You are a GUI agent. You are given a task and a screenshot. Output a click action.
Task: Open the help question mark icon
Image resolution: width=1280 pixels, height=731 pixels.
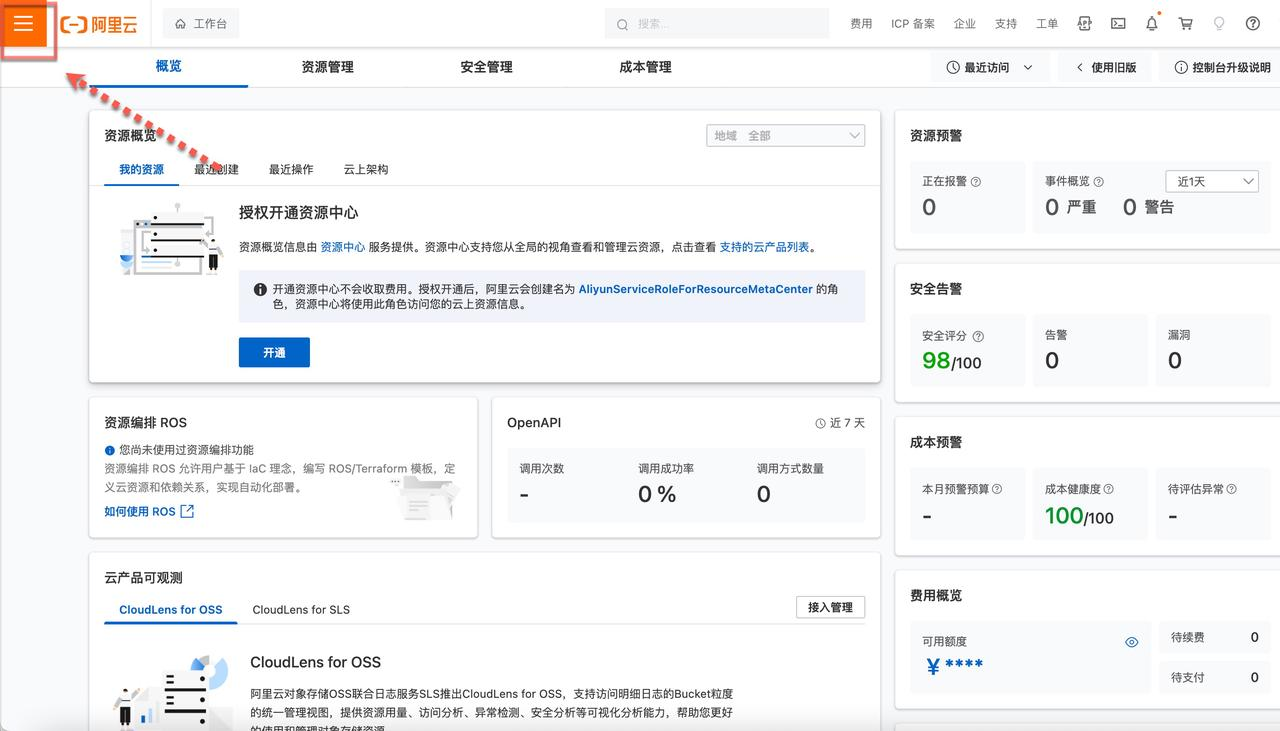(1253, 24)
